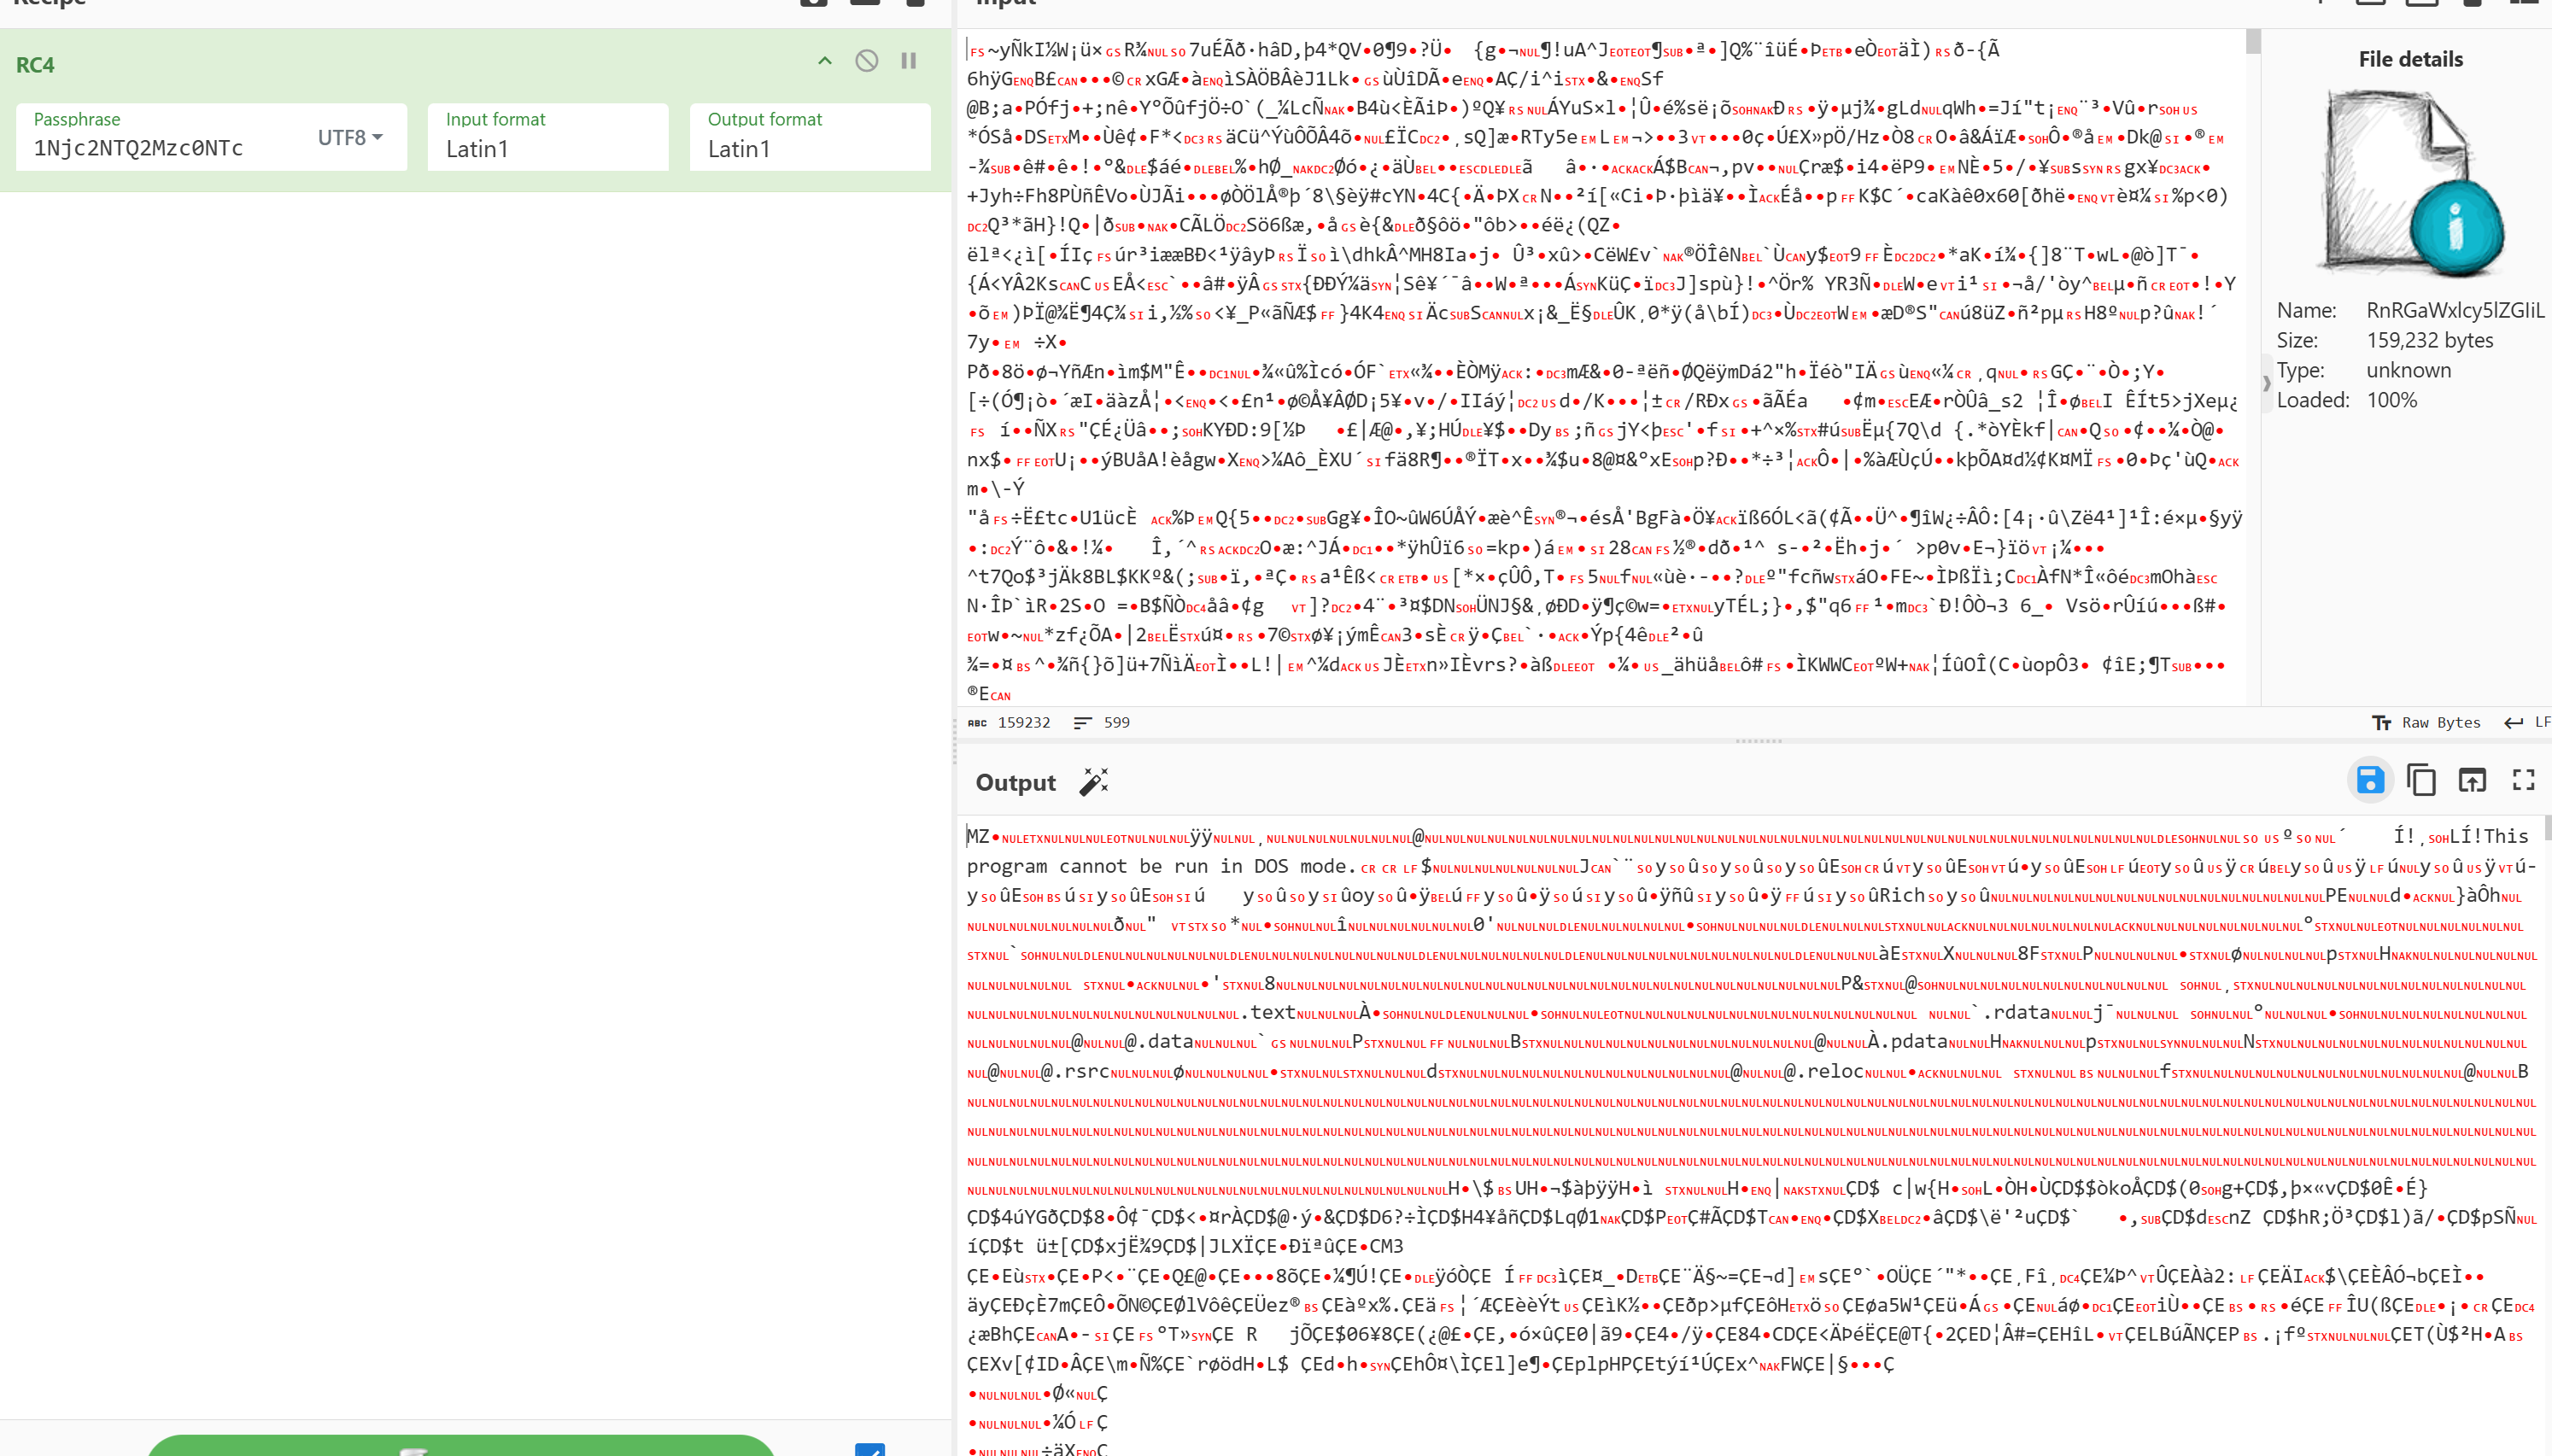Open the UTF8 passphrase encoding dropdown

[350, 138]
